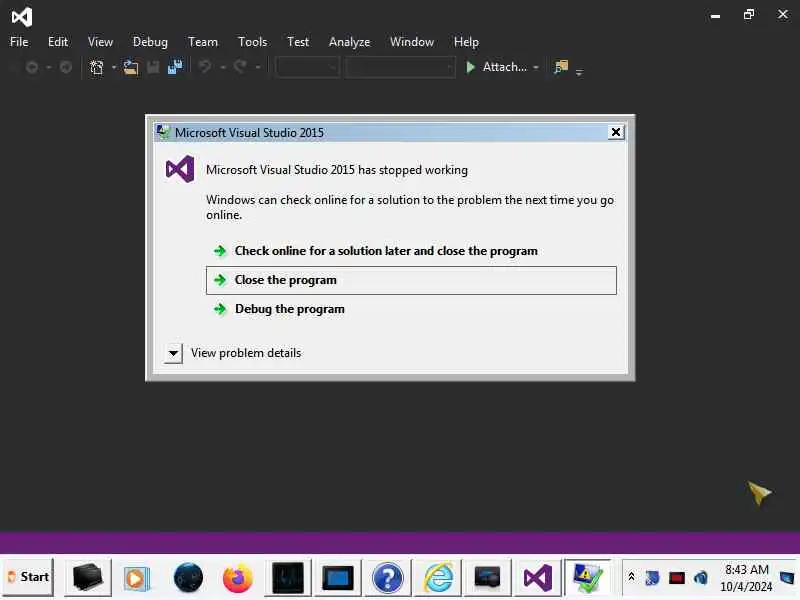This screenshot has height=600, width=800.
Task: Open the File menu
Action: click(19, 42)
